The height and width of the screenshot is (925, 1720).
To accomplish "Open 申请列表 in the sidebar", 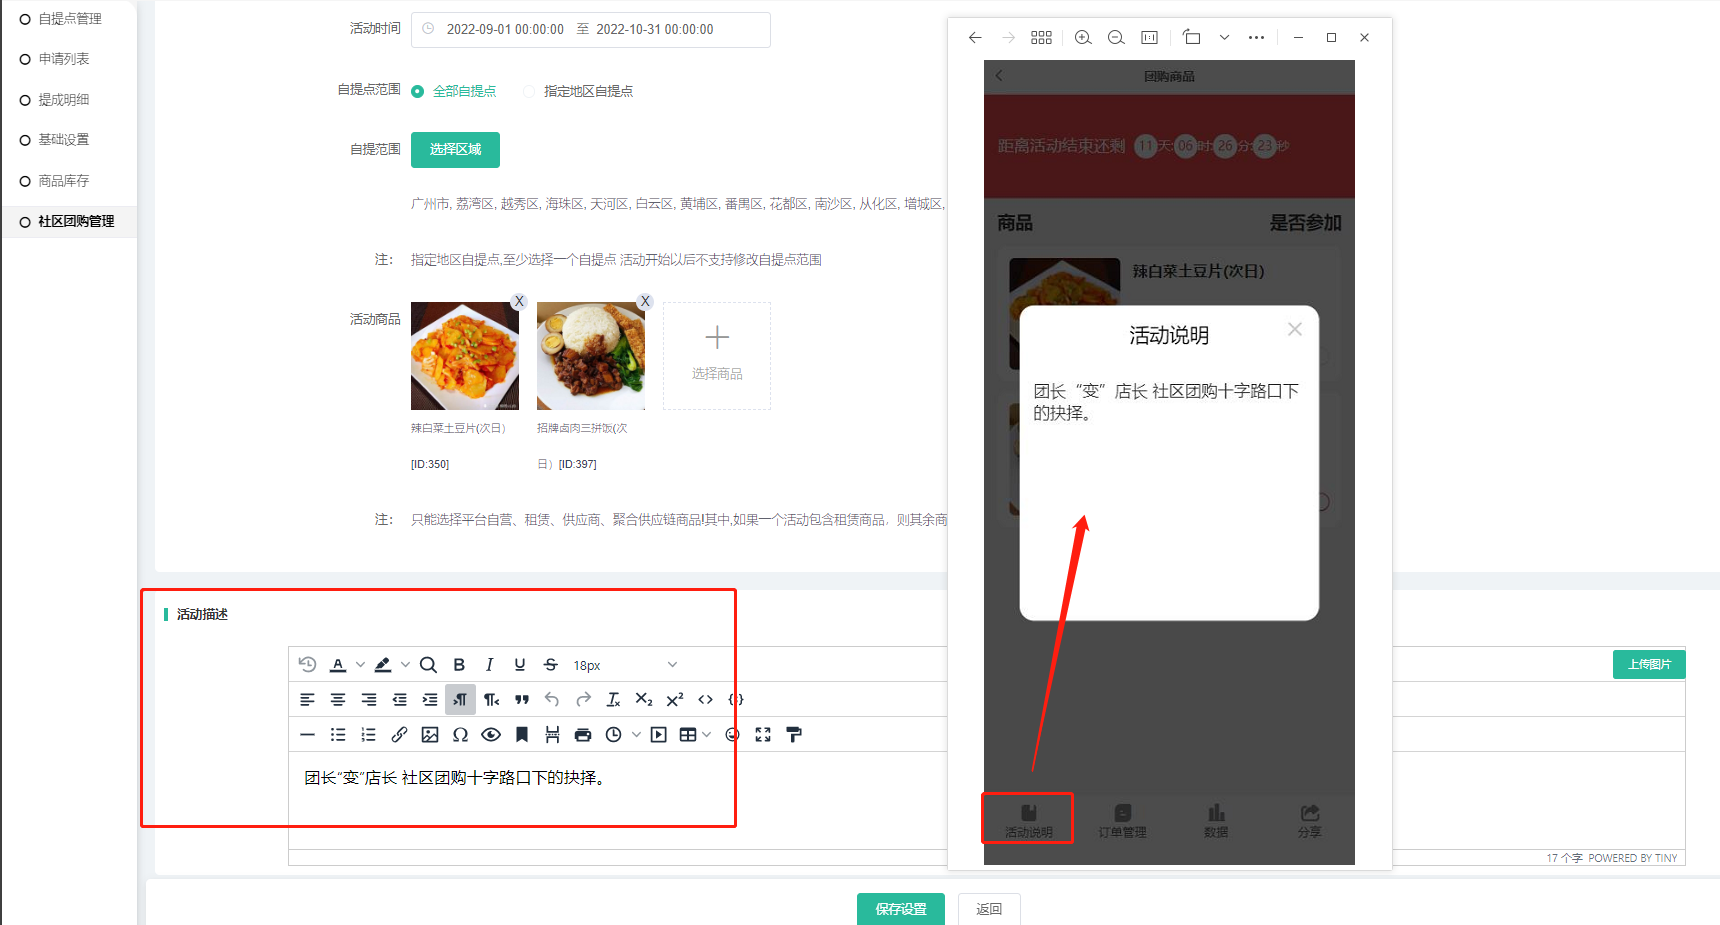I will (x=63, y=59).
